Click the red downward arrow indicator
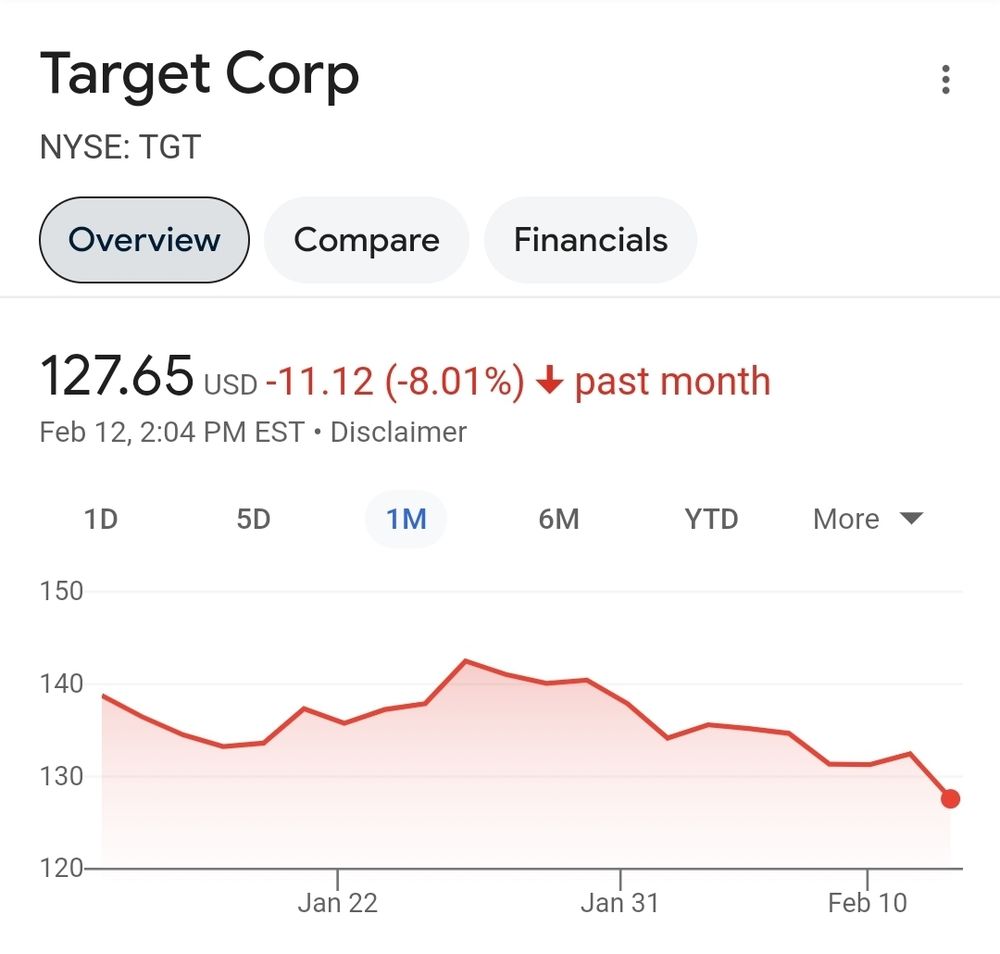The height and width of the screenshot is (954, 1000). pos(551,381)
